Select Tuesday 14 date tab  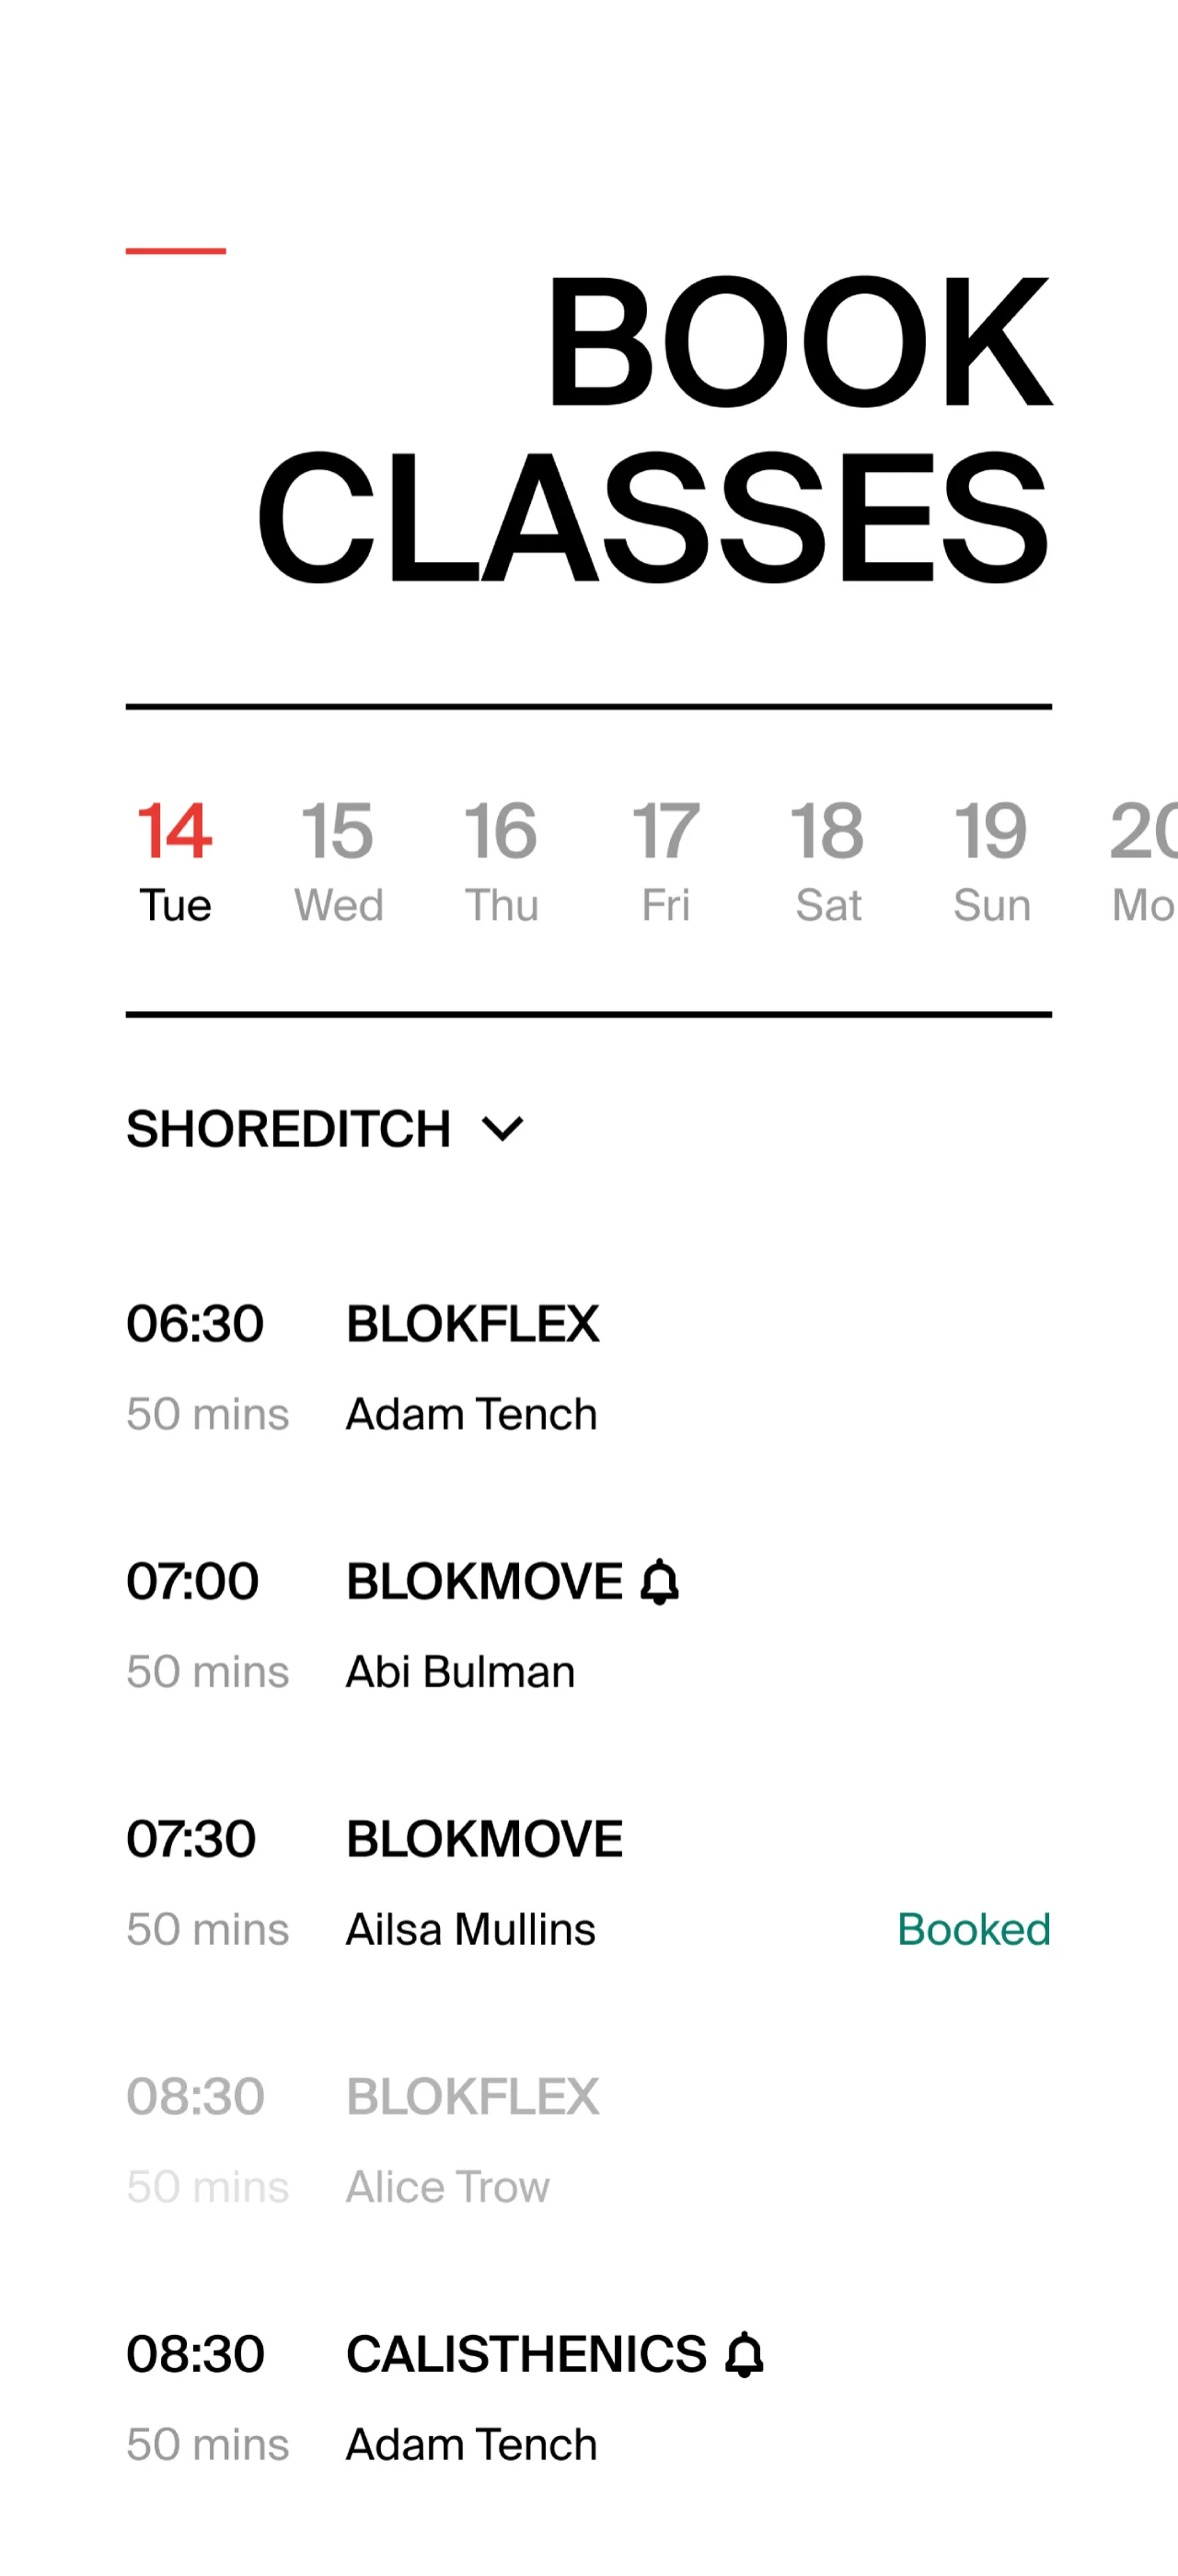click(175, 861)
